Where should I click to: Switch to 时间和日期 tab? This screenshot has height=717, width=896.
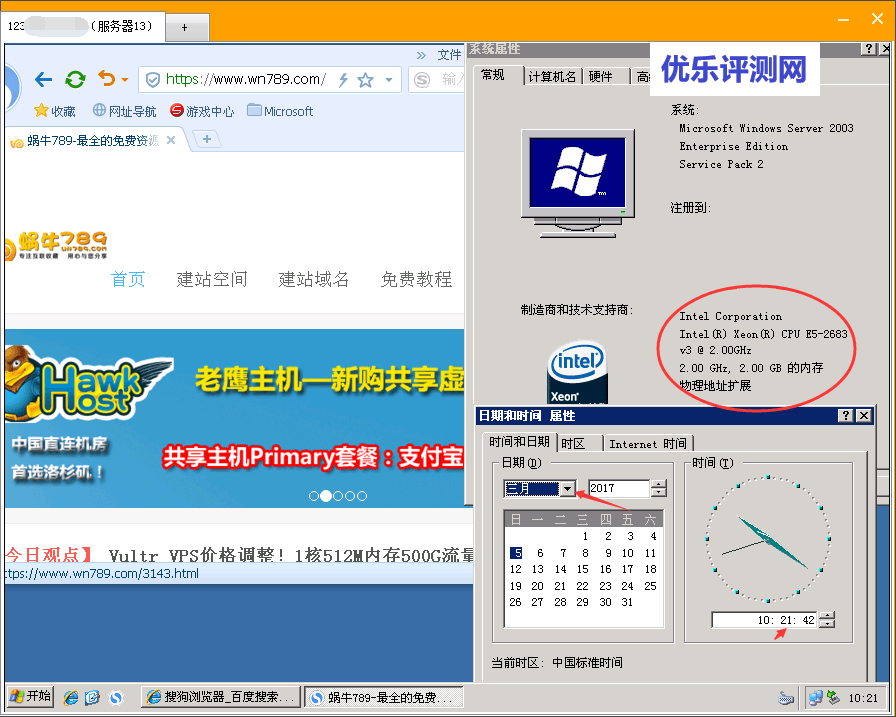coord(519,441)
